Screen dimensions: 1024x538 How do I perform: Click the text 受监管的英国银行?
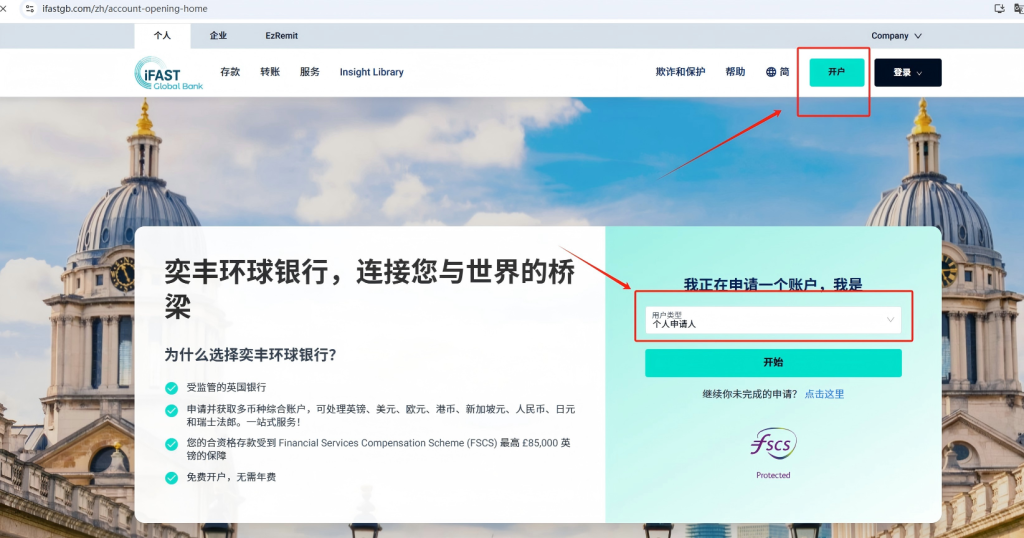tap(227, 387)
